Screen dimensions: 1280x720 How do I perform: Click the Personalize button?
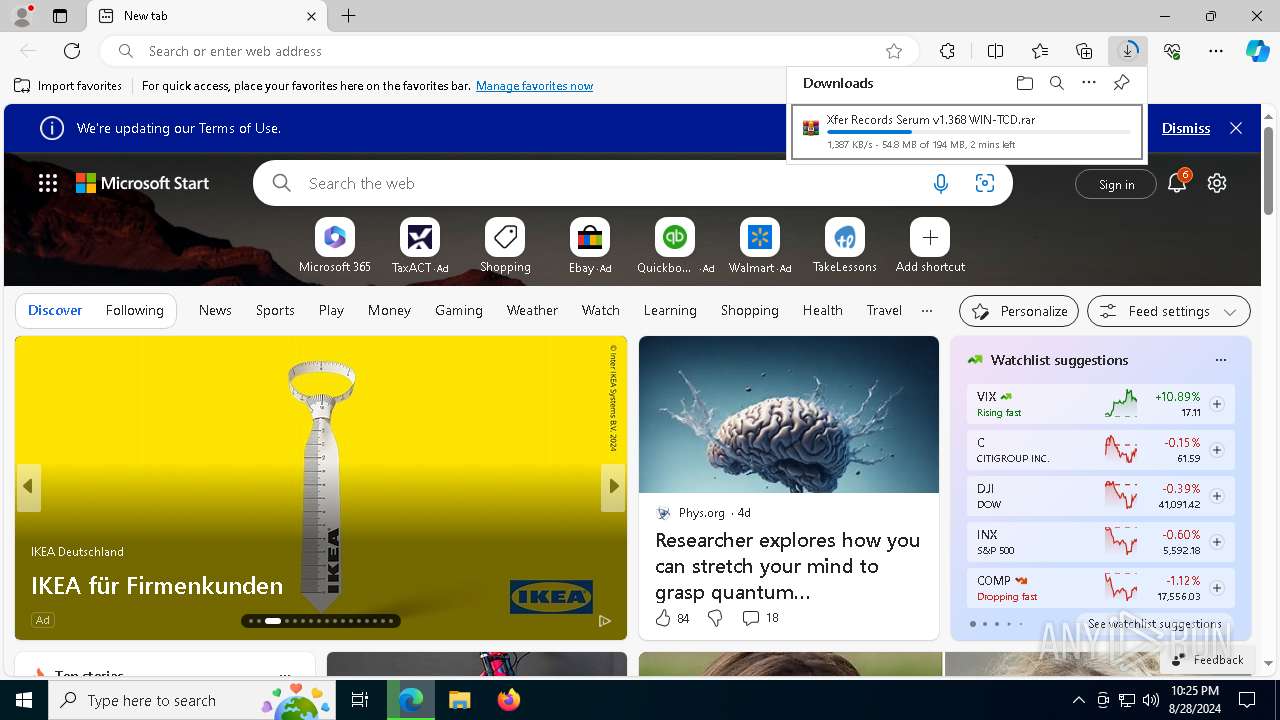[x=1019, y=311]
